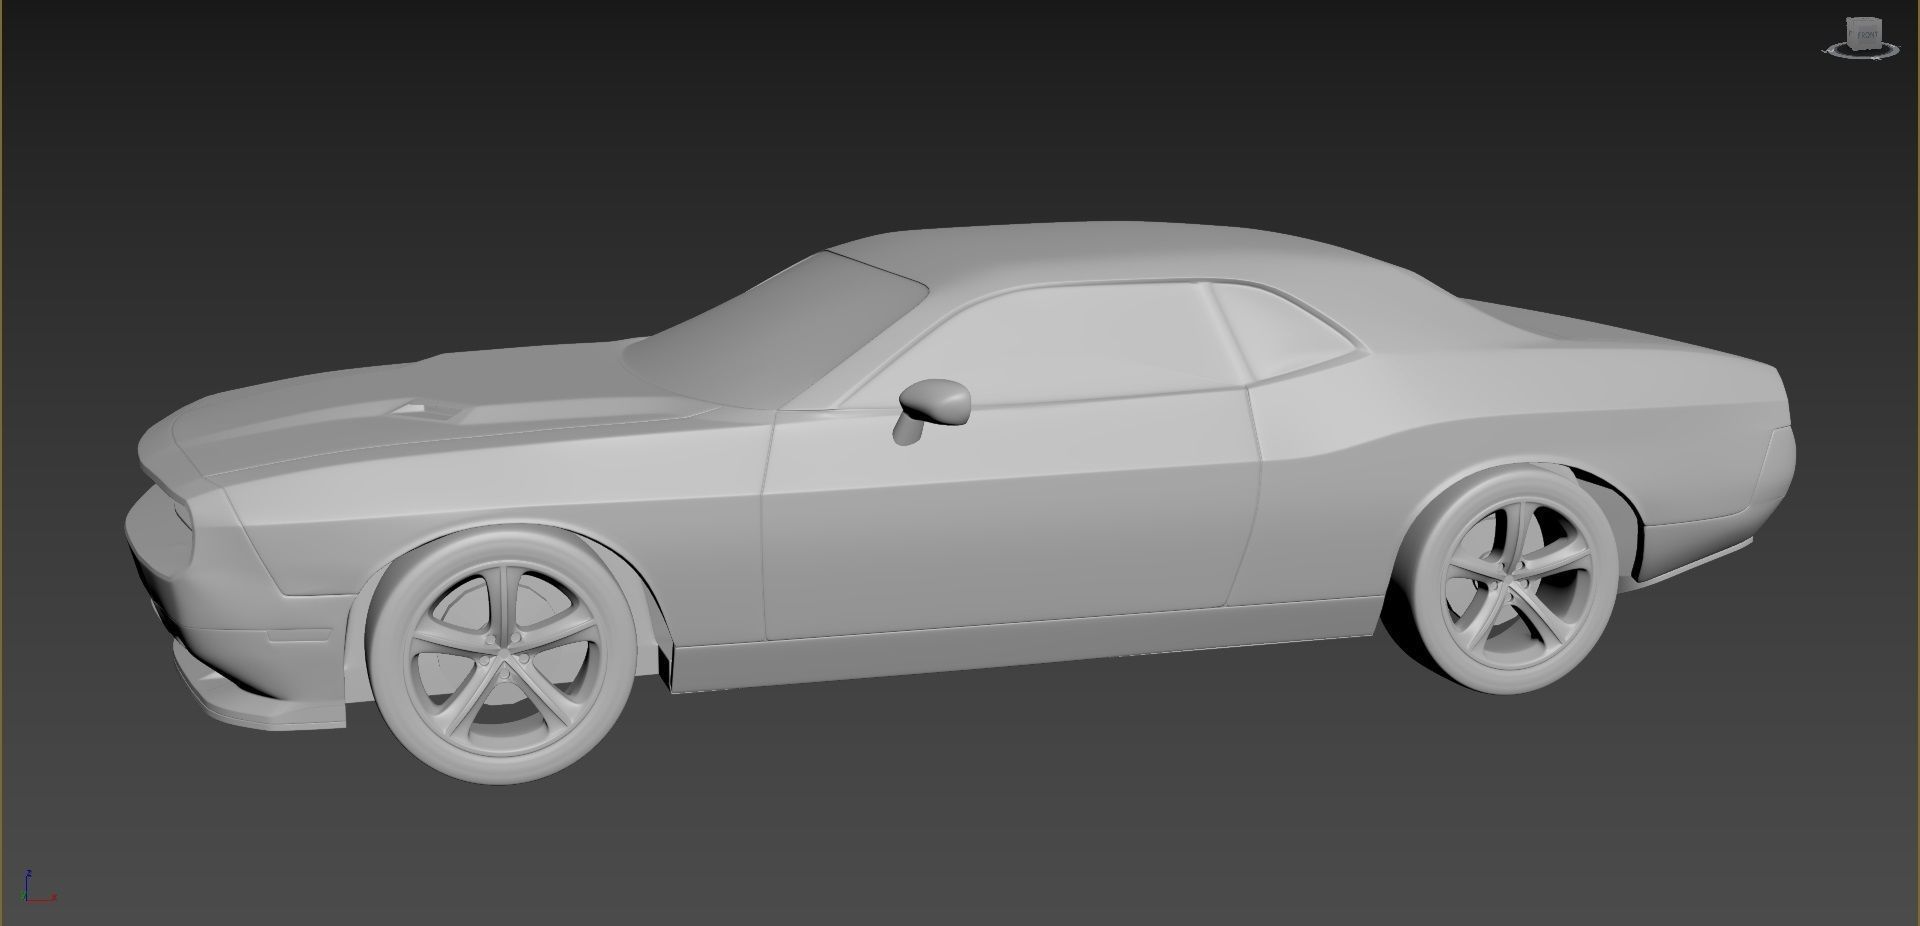Select the rear wheel rim
Viewport: 1920px width, 926px height.
click(1512, 580)
